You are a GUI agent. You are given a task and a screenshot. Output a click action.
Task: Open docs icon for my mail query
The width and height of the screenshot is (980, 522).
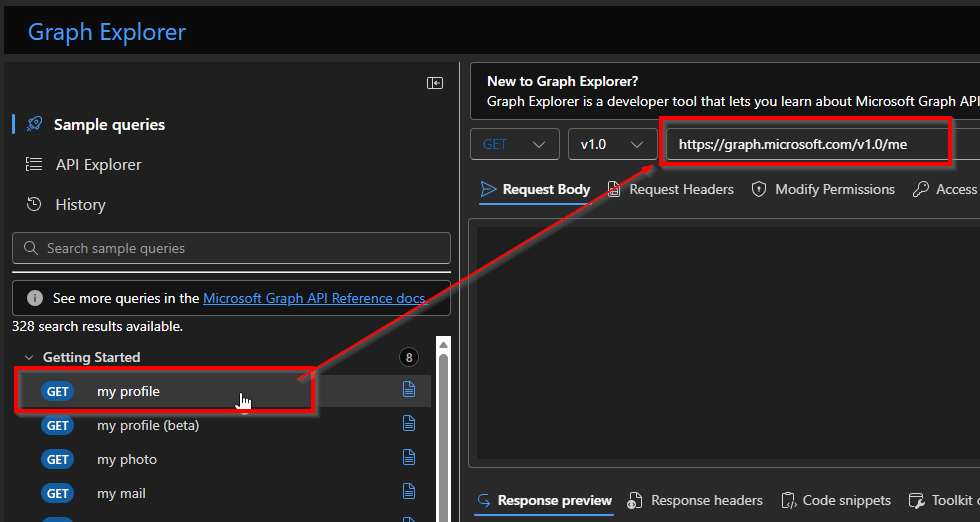click(x=409, y=492)
